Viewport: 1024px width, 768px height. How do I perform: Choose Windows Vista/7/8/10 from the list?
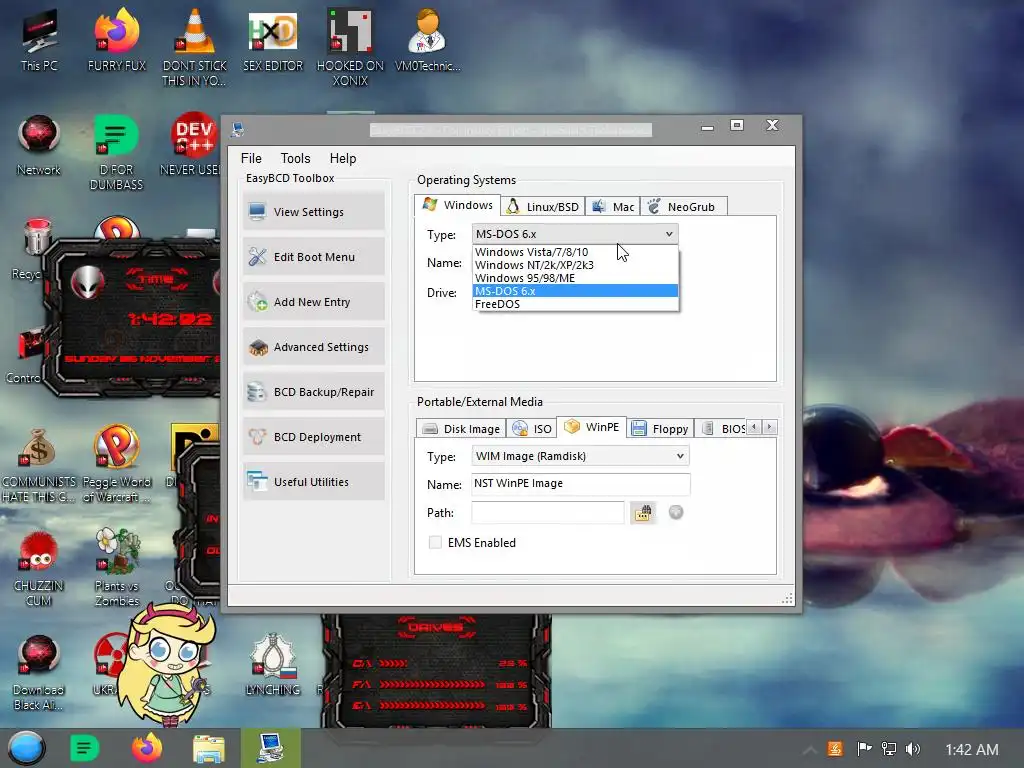click(575, 252)
